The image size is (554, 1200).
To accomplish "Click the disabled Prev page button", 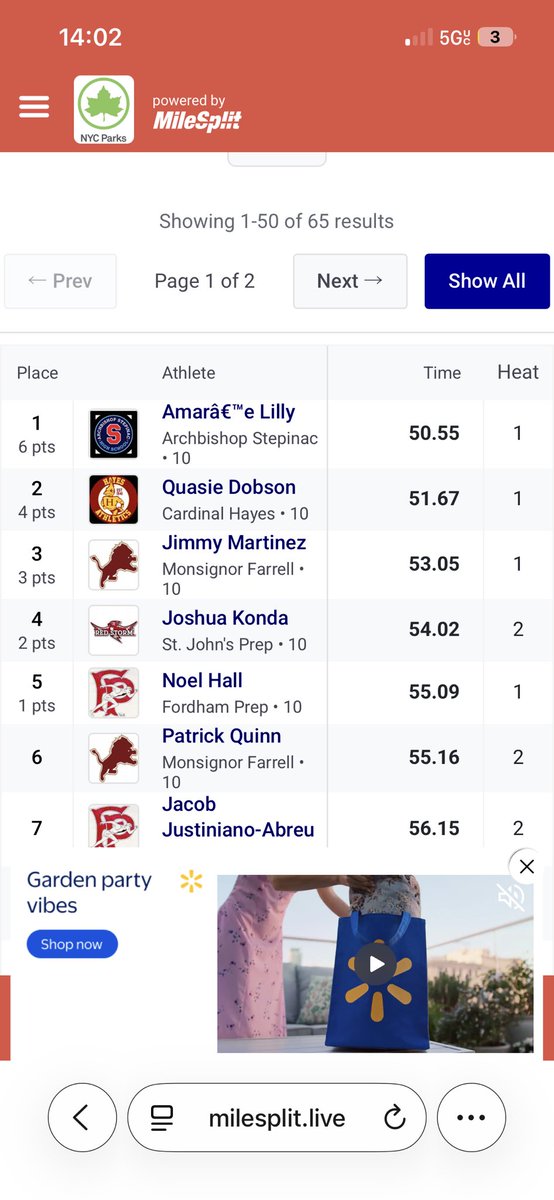I will click(60, 281).
